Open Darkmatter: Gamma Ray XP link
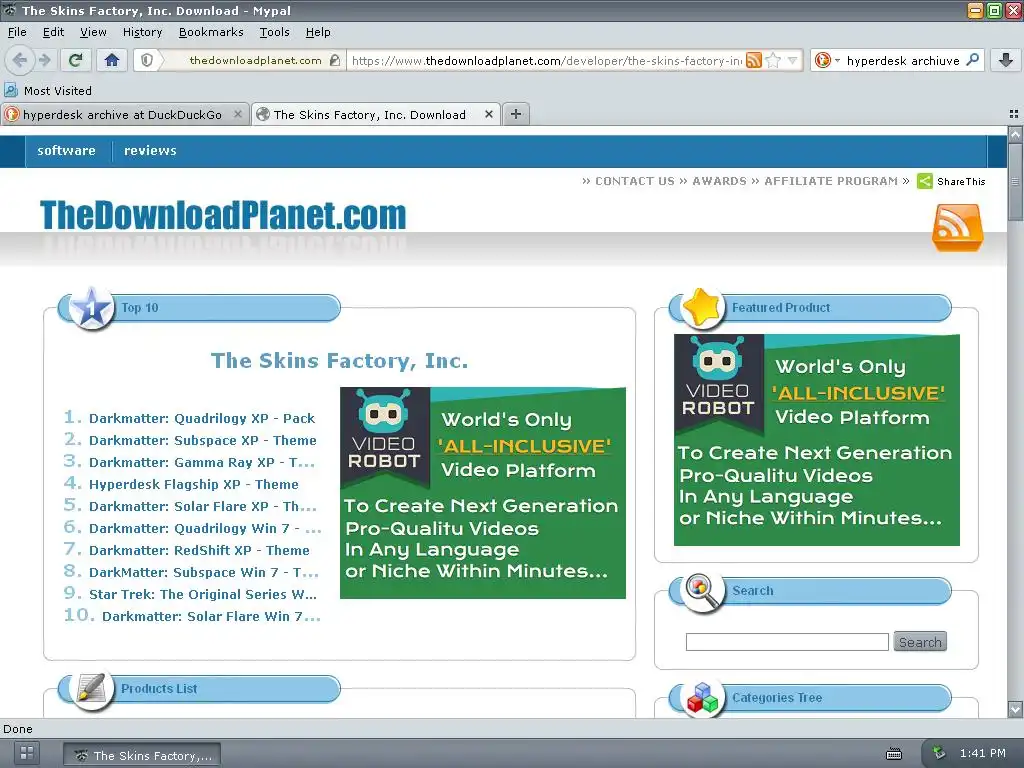Viewport: 1024px width, 768px height. pos(202,462)
